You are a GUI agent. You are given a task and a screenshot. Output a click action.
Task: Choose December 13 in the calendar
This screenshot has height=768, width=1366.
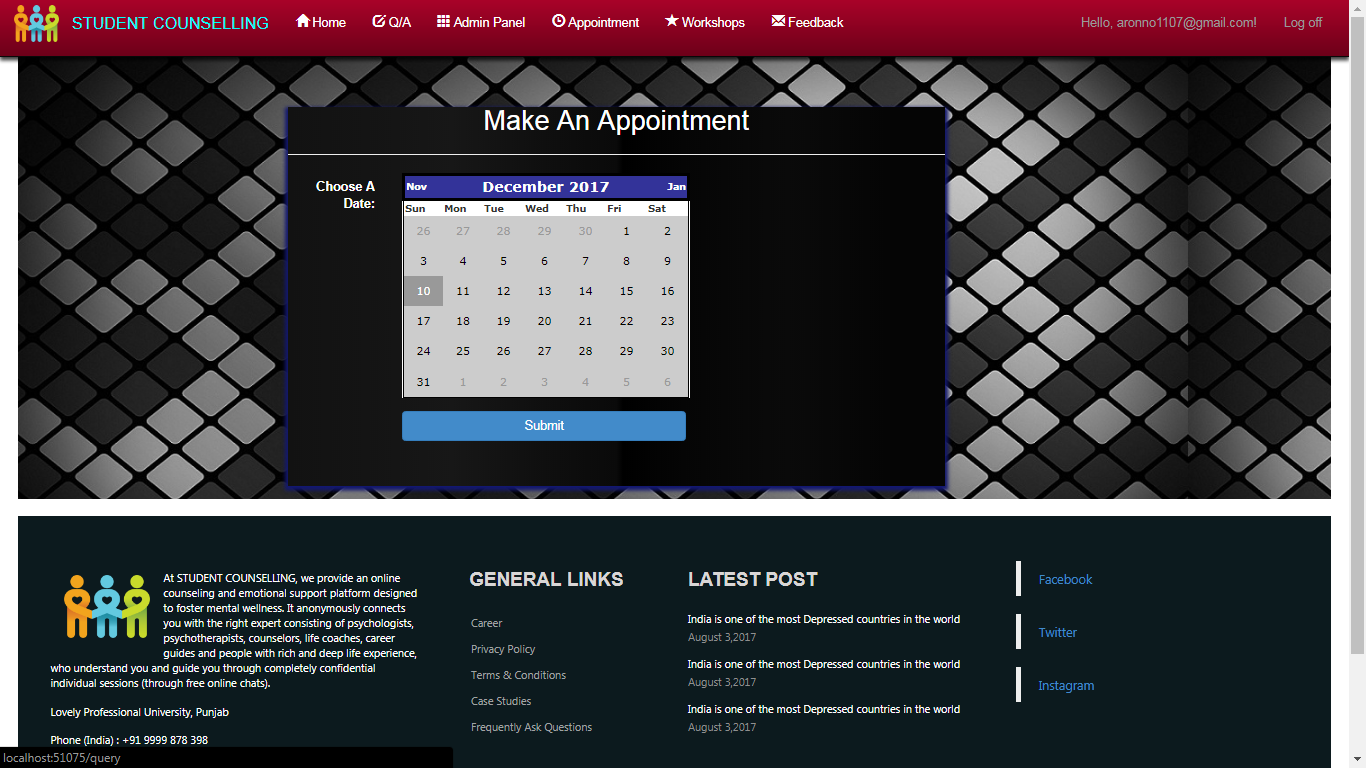pyautogui.click(x=544, y=291)
